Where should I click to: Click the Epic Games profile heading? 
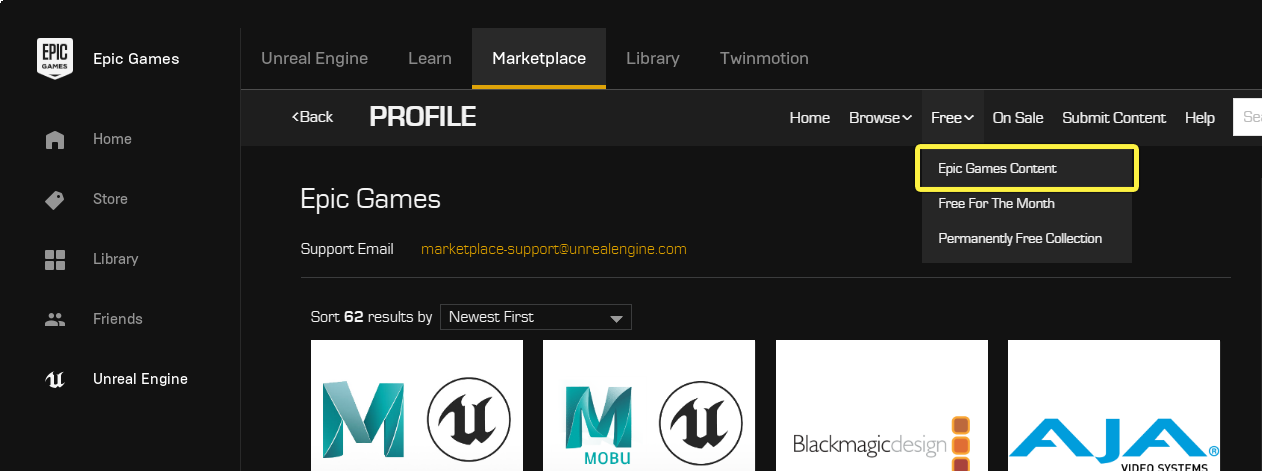[x=370, y=199]
